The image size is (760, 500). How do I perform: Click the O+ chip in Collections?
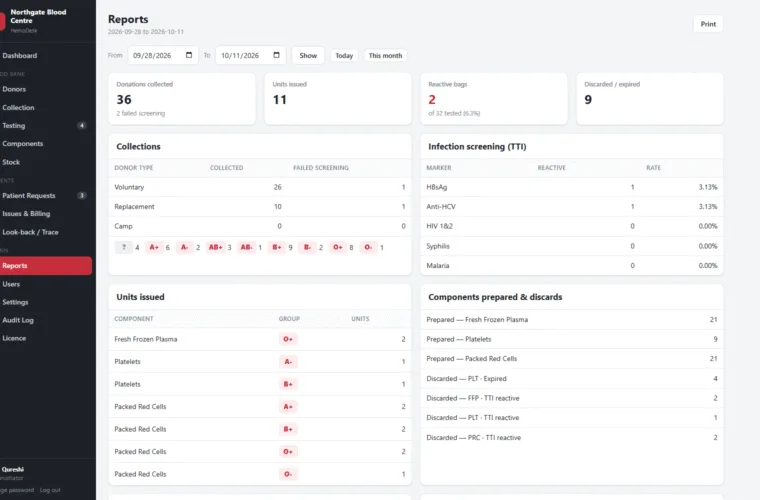tap(338, 247)
